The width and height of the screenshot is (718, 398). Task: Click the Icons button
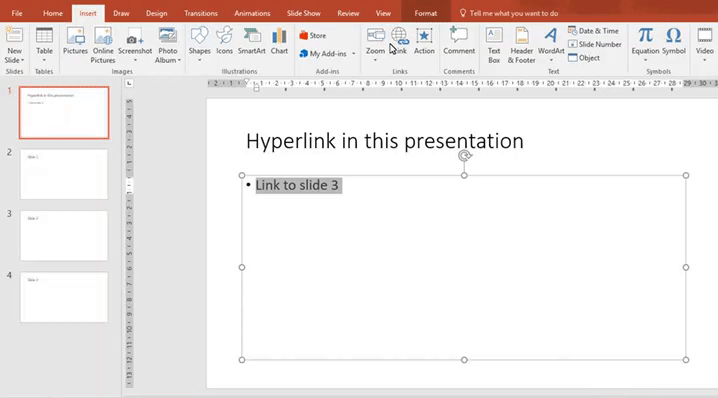point(224,41)
